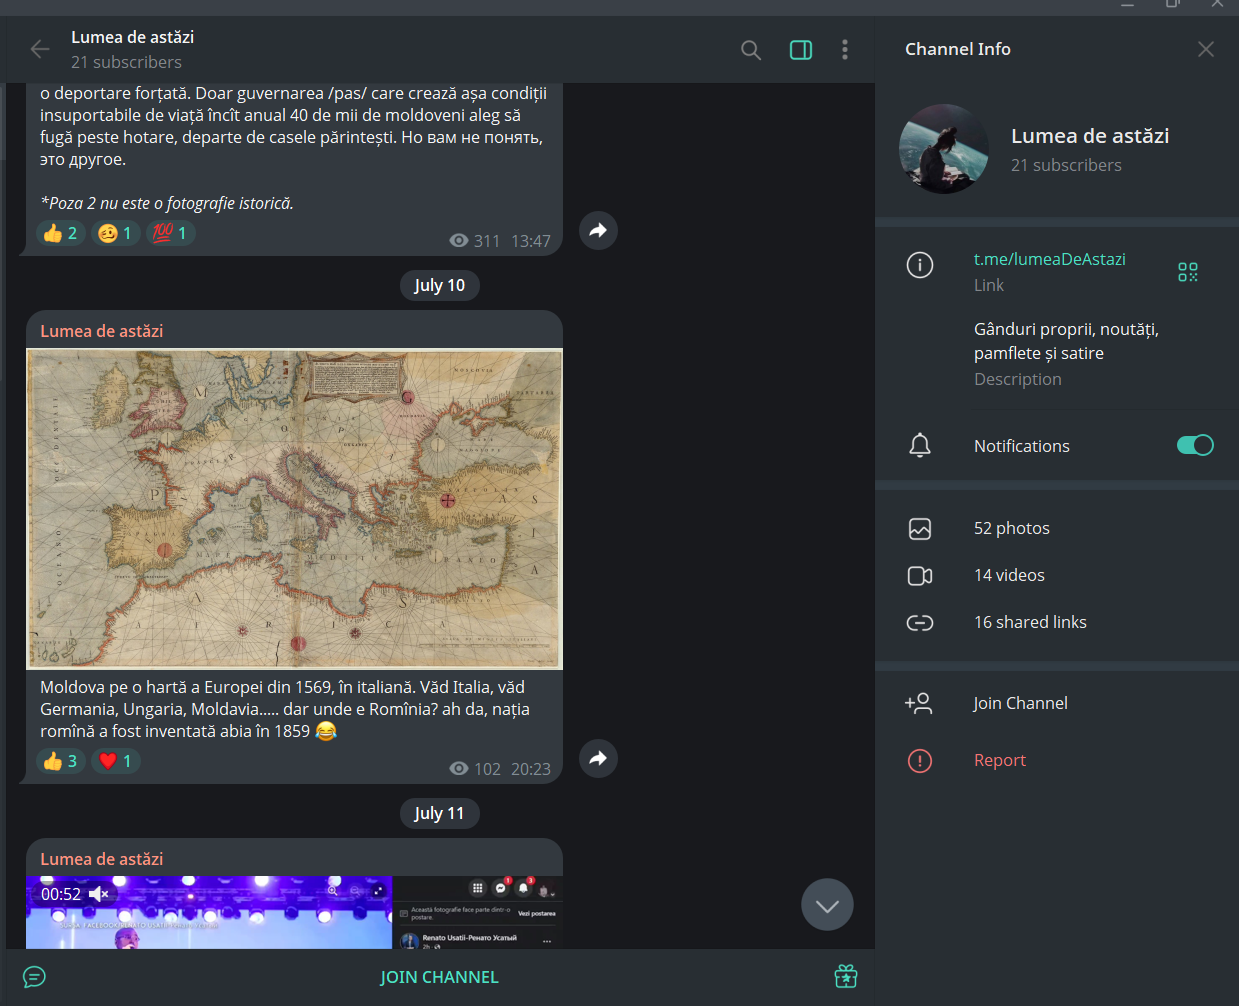Click the 102 views counter
The image size is (1239, 1006).
[475, 769]
